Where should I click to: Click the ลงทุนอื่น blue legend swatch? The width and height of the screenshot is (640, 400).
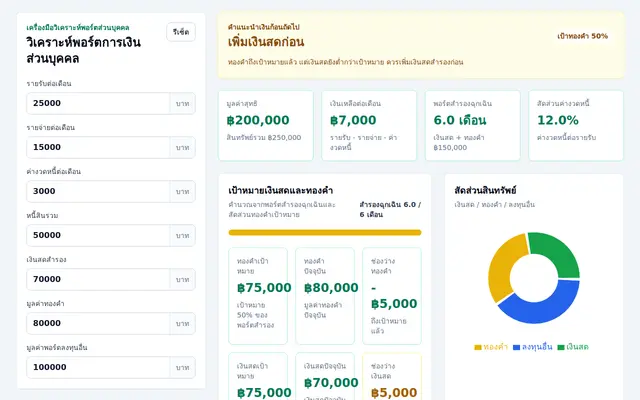tap(516, 347)
